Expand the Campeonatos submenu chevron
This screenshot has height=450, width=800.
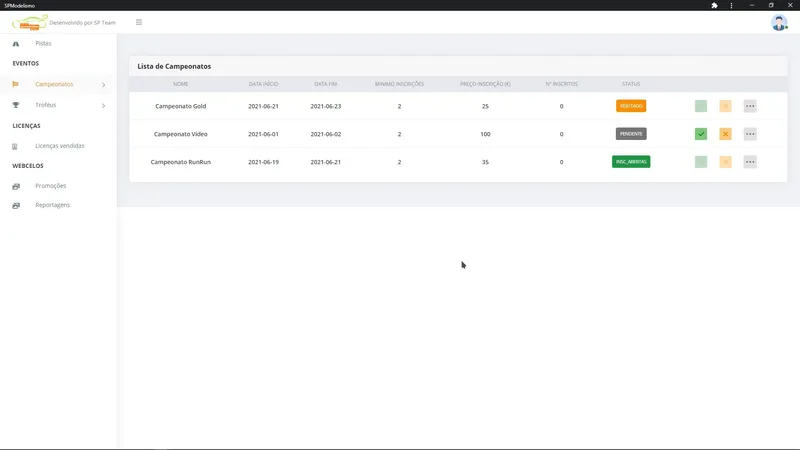(x=104, y=85)
